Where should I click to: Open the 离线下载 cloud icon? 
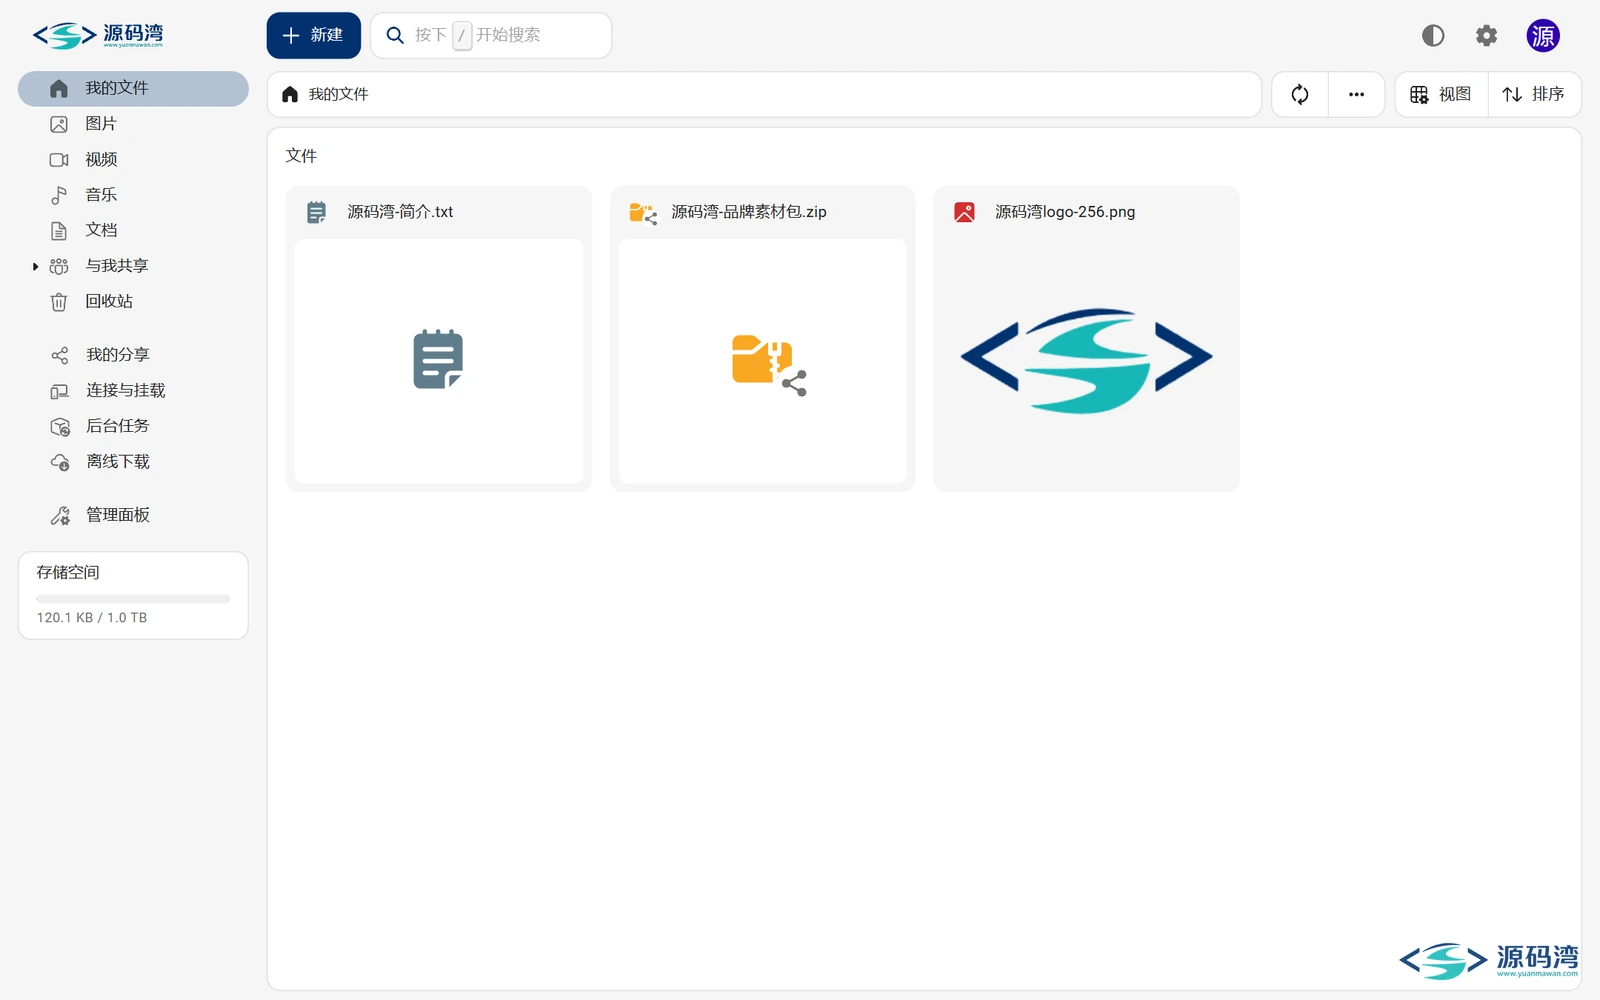(x=60, y=462)
